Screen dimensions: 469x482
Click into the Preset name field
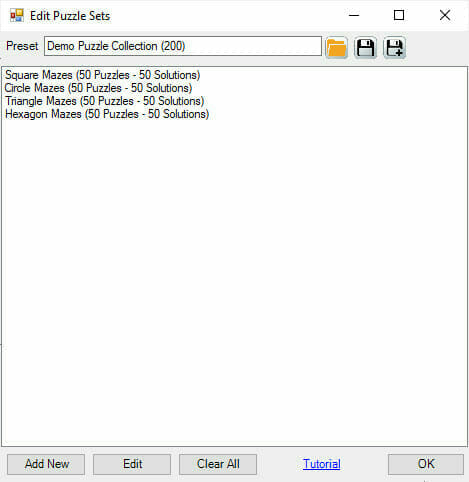183,46
